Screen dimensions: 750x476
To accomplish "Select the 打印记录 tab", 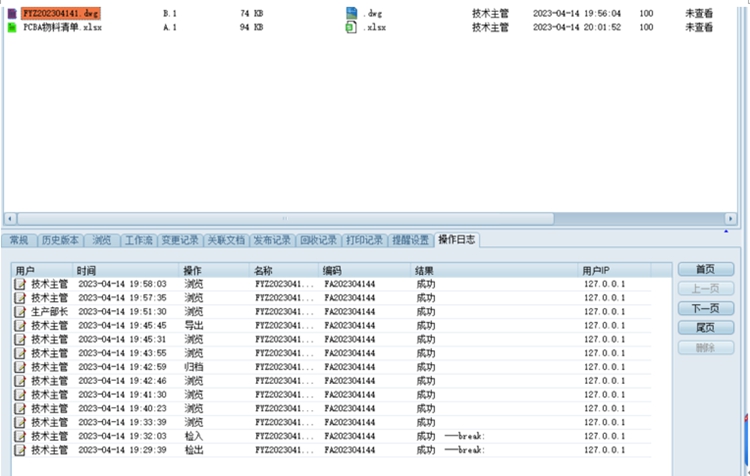I will click(x=364, y=240).
